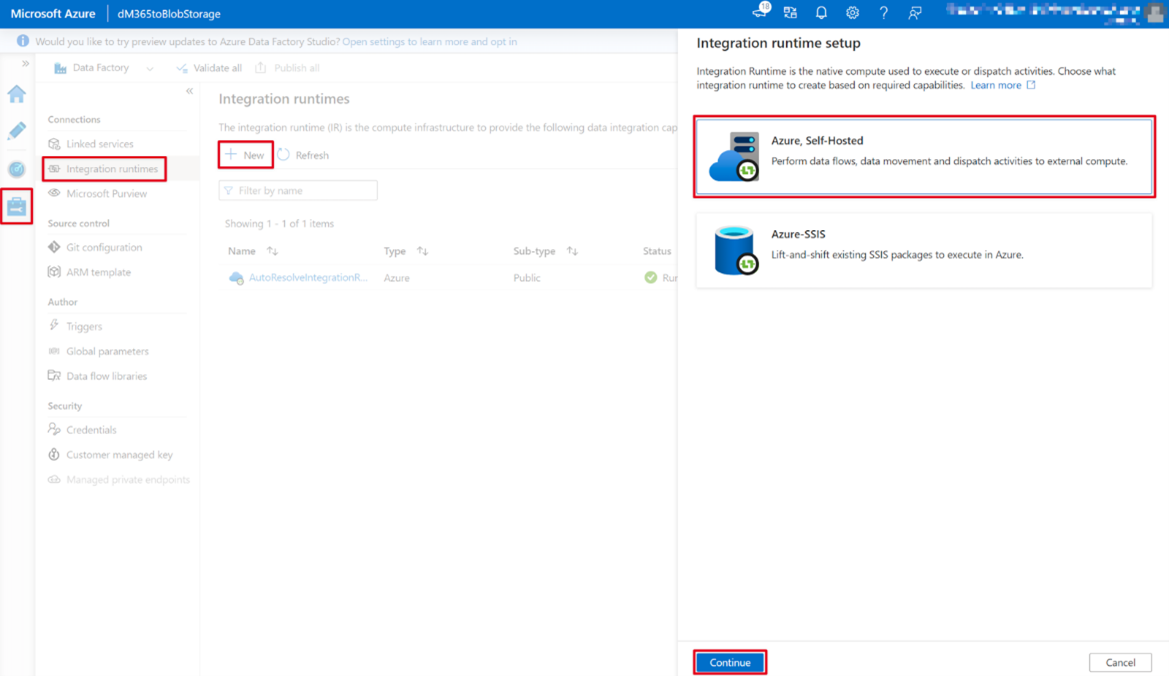Open Azure portal settings gear icon

[852, 12]
